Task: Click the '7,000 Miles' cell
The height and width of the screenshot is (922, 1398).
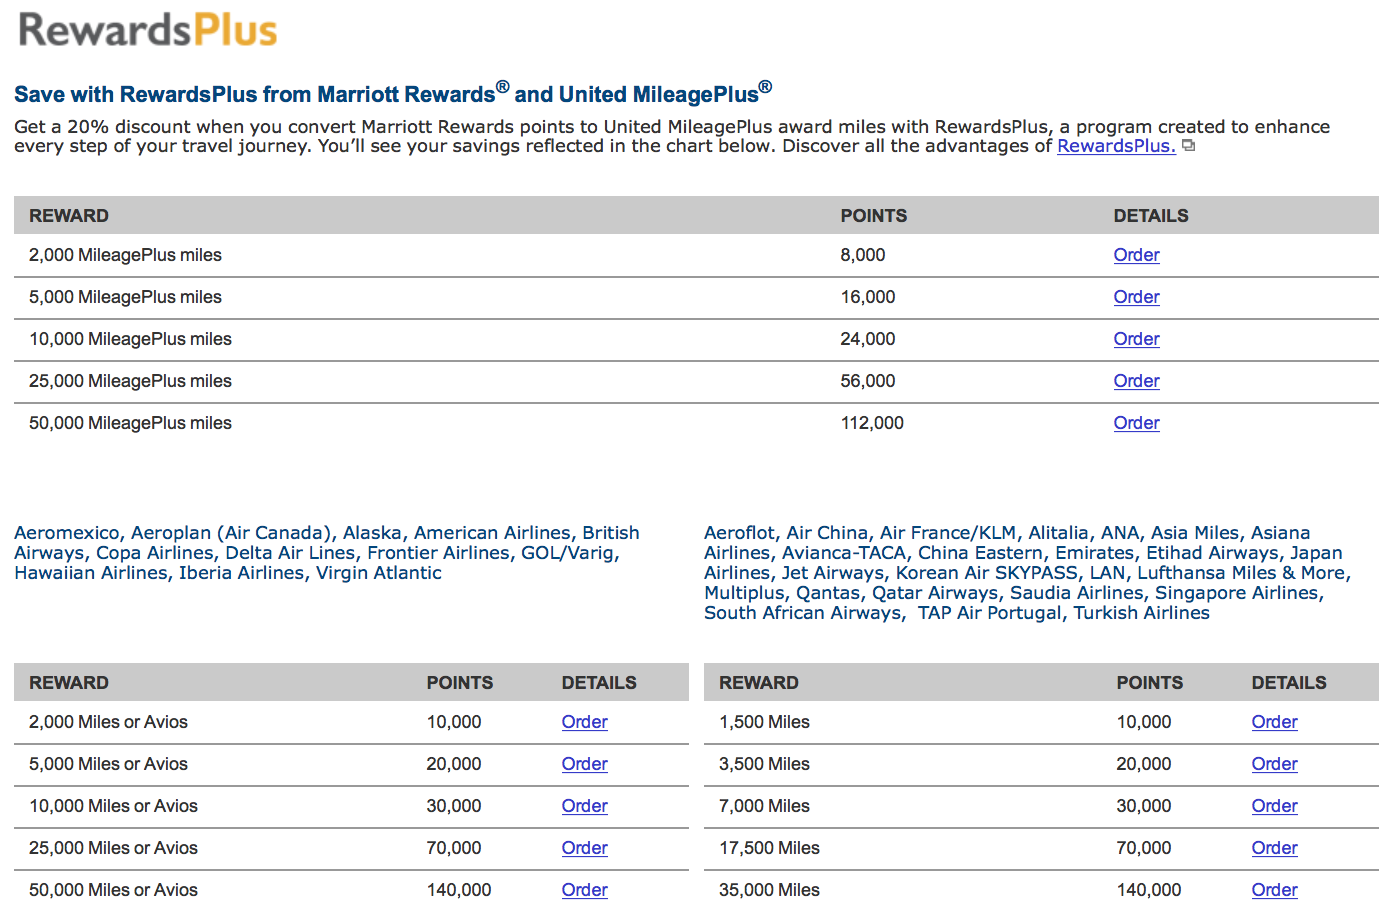Action: (764, 806)
